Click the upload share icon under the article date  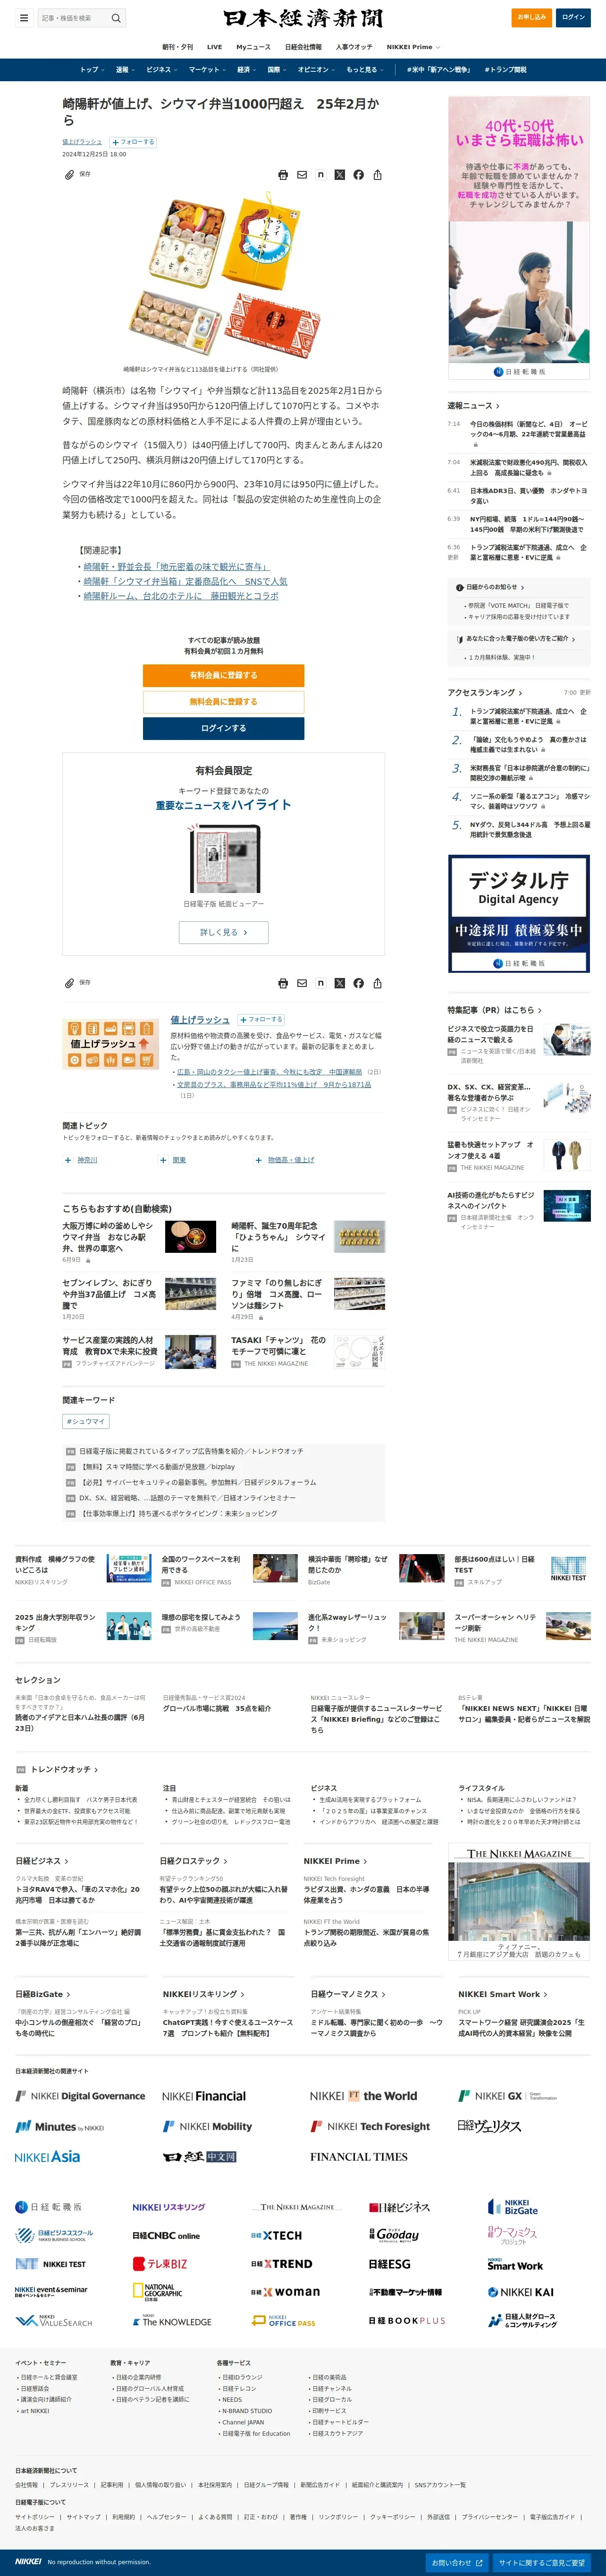[x=378, y=175]
